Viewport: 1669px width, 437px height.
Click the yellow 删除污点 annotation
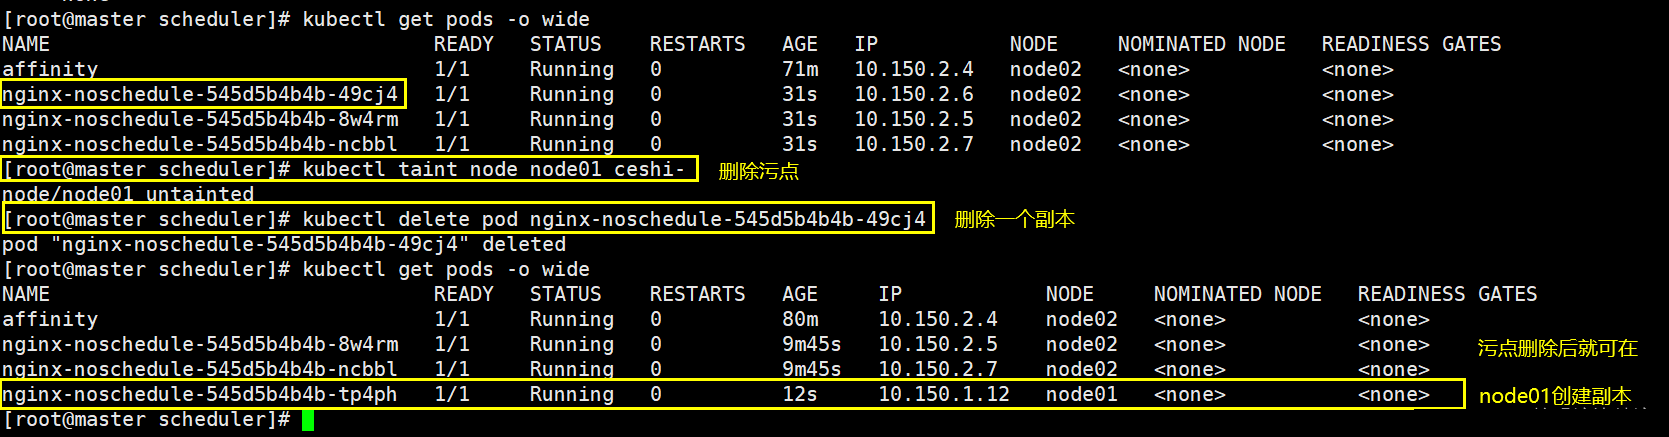pyautogui.click(x=758, y=171)
